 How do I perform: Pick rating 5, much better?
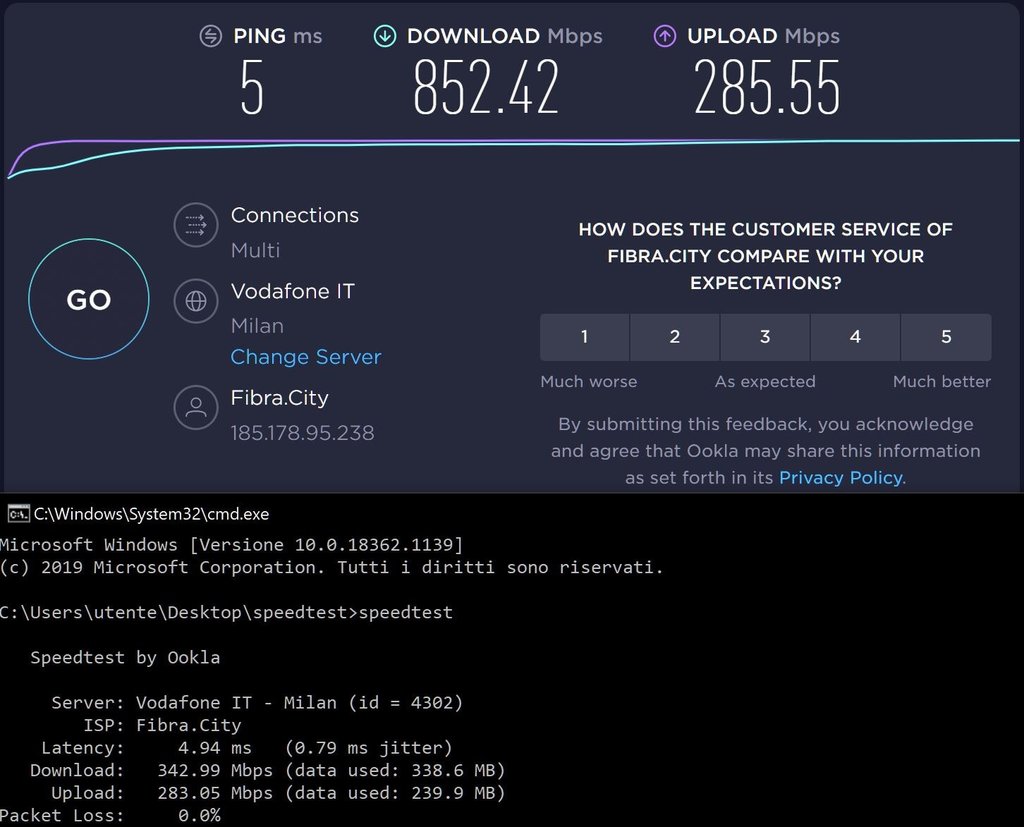point(946,337)
